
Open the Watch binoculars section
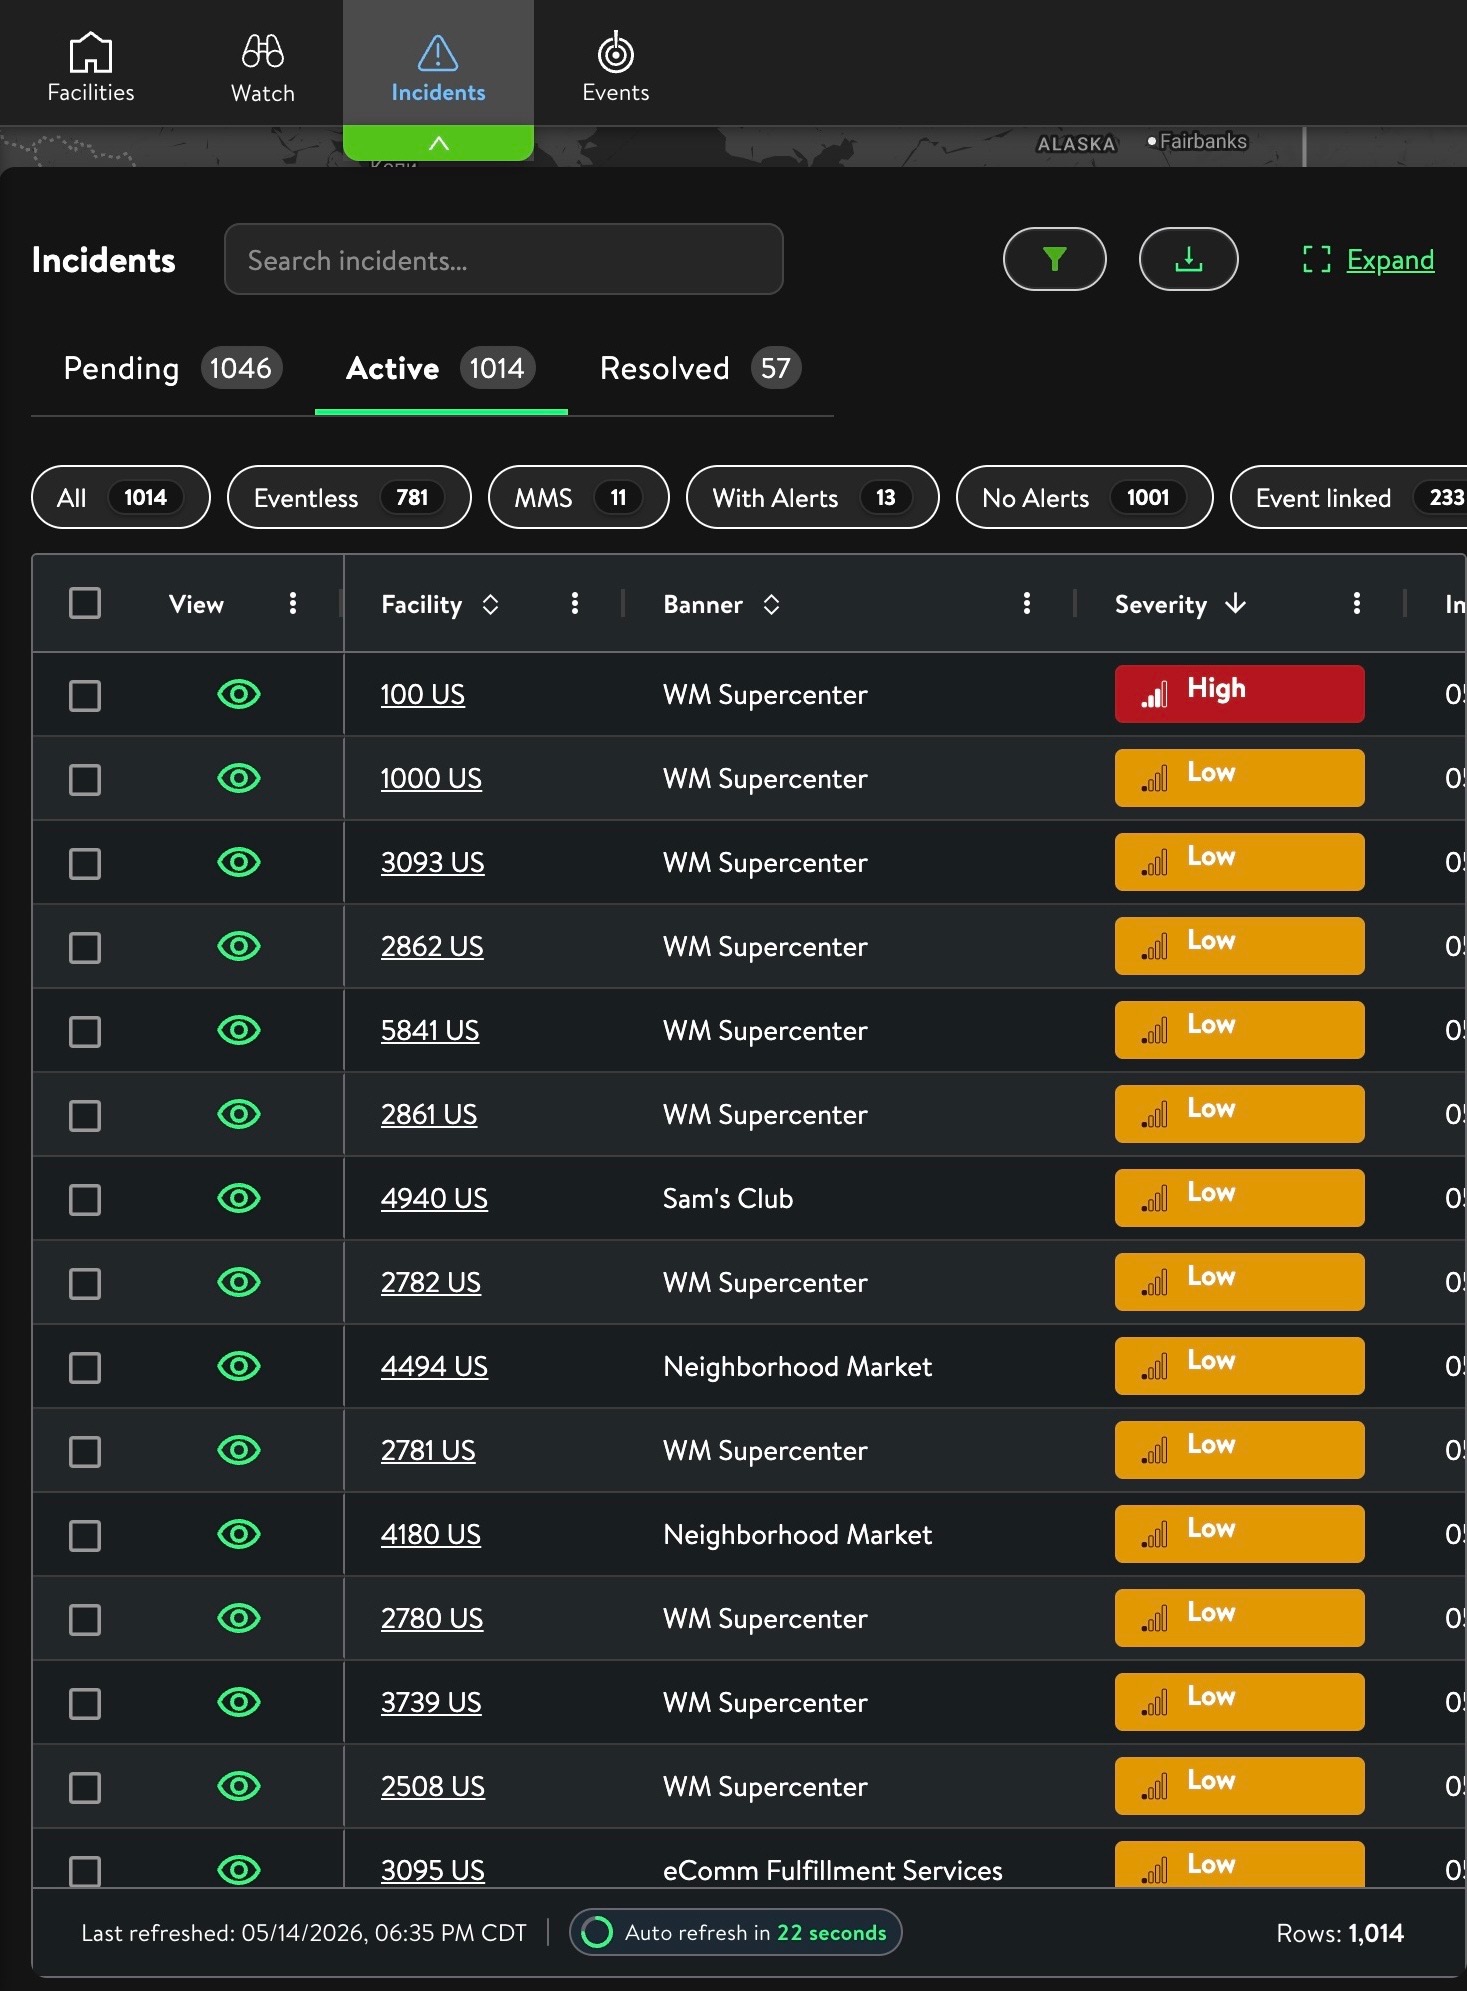point(263,67)
